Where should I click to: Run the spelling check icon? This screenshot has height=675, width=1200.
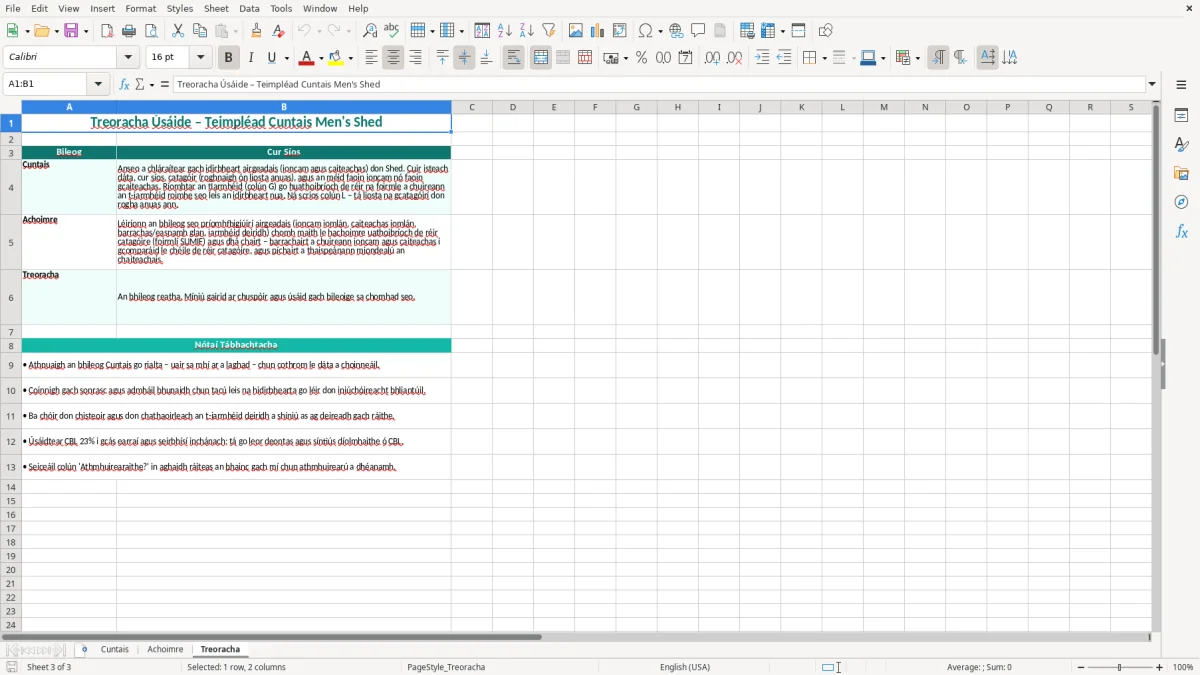(x=392, y=31)
